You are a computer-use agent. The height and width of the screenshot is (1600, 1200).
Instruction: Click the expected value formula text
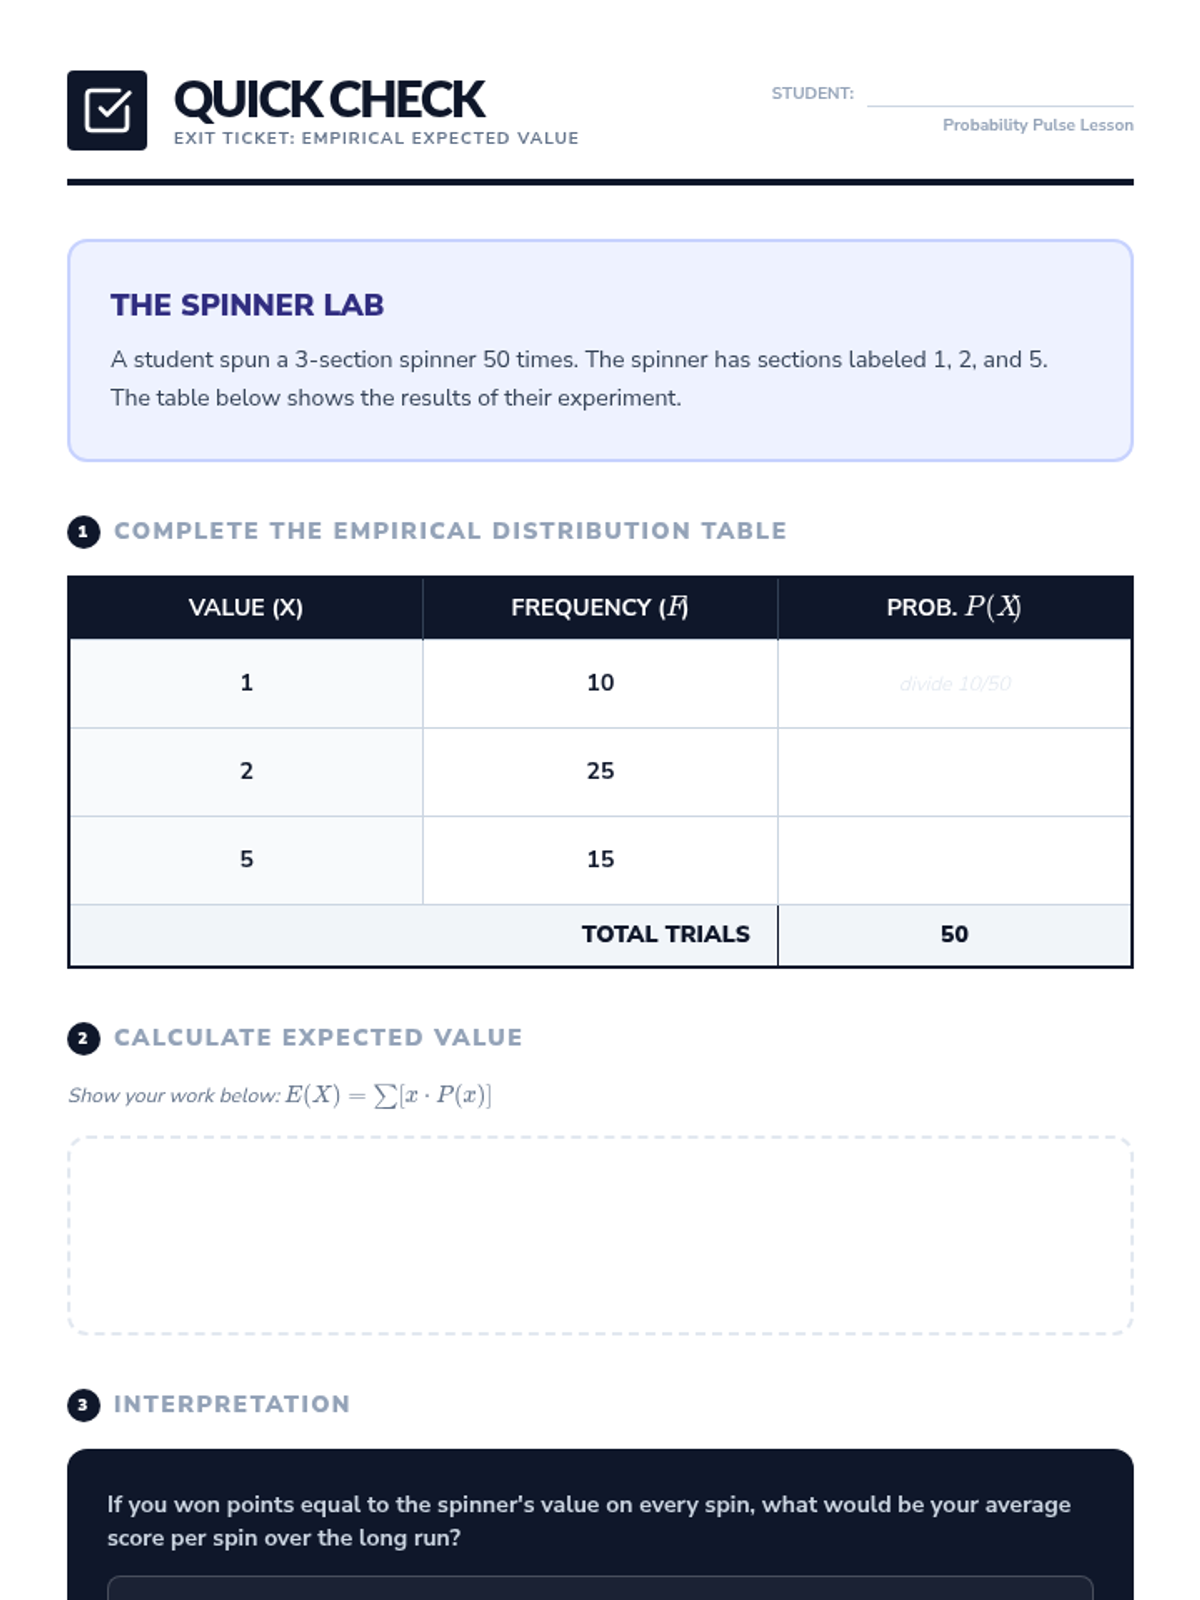(388, 1096)
